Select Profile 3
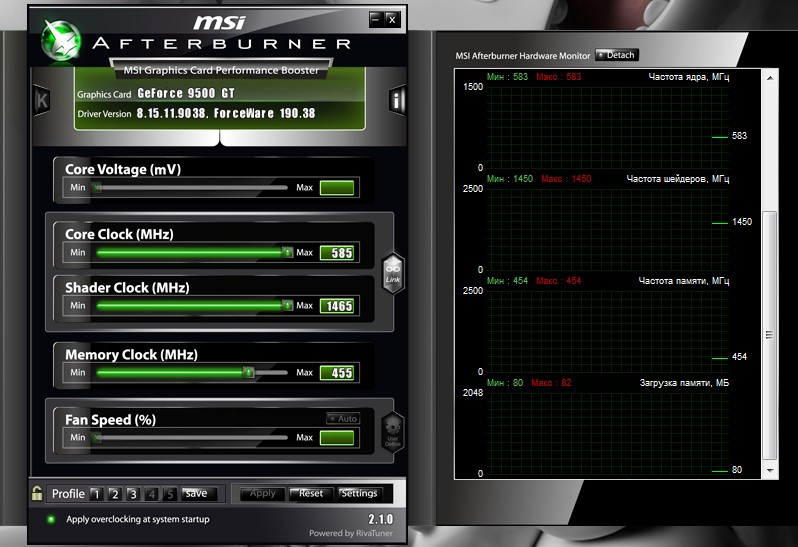Screen dimensions: 798x547 pos(133,494)
